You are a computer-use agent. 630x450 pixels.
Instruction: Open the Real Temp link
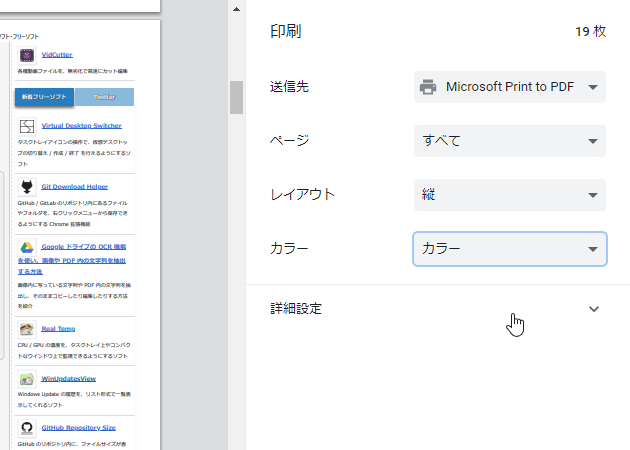pyautogui.click(x=58, y=329)
